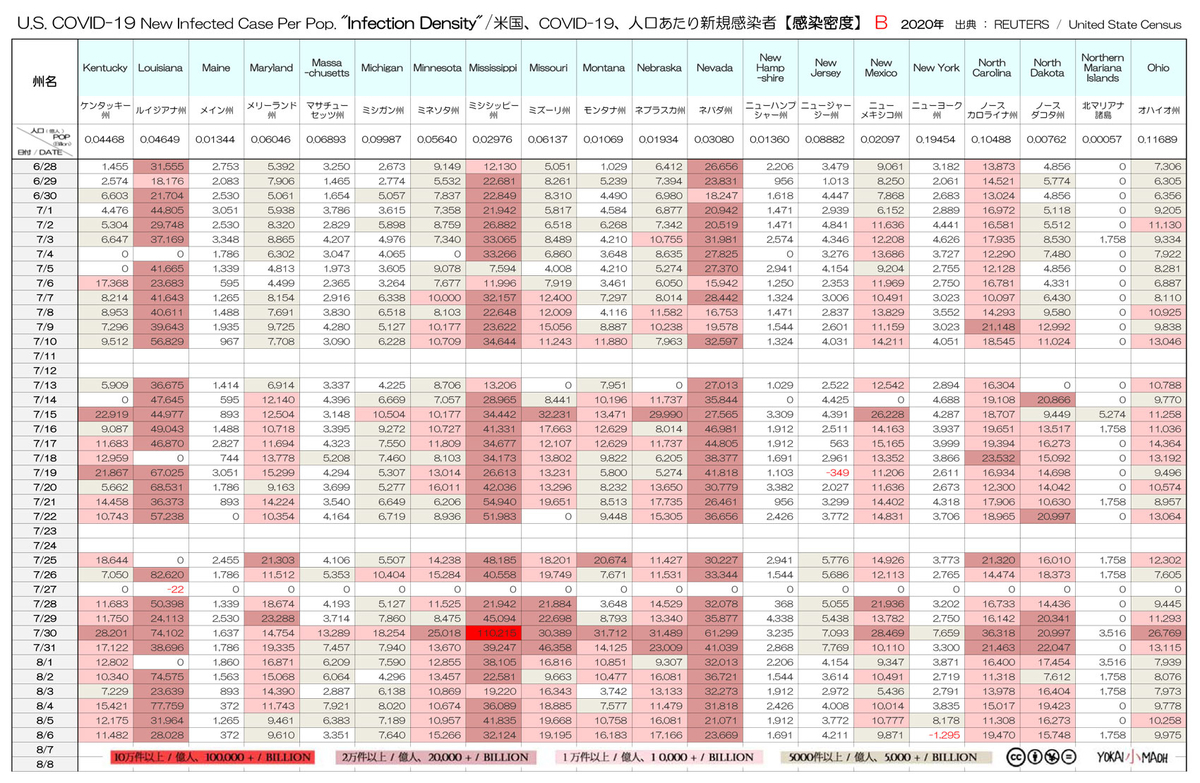Select the 7/4 date row label

[x=44, y=254]
